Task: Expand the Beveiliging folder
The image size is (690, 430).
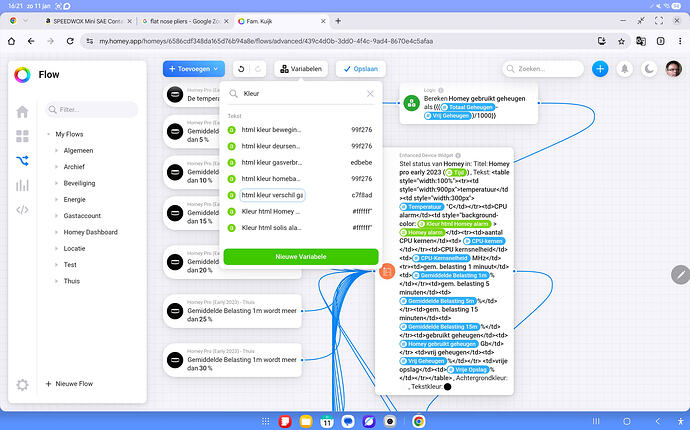Action: [57, 183]
